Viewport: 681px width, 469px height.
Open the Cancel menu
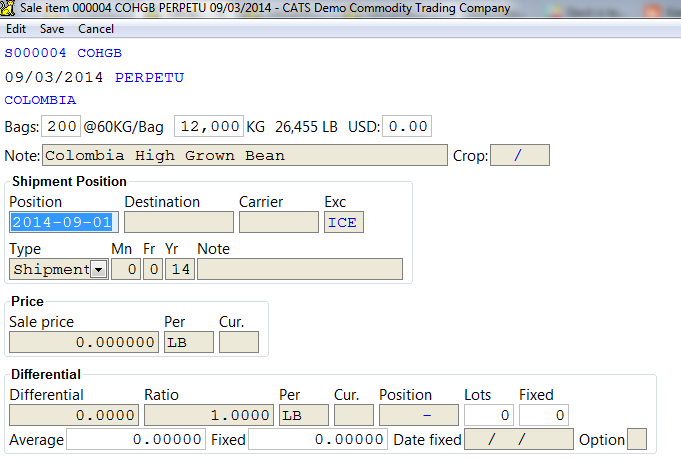tap(96, 29)
